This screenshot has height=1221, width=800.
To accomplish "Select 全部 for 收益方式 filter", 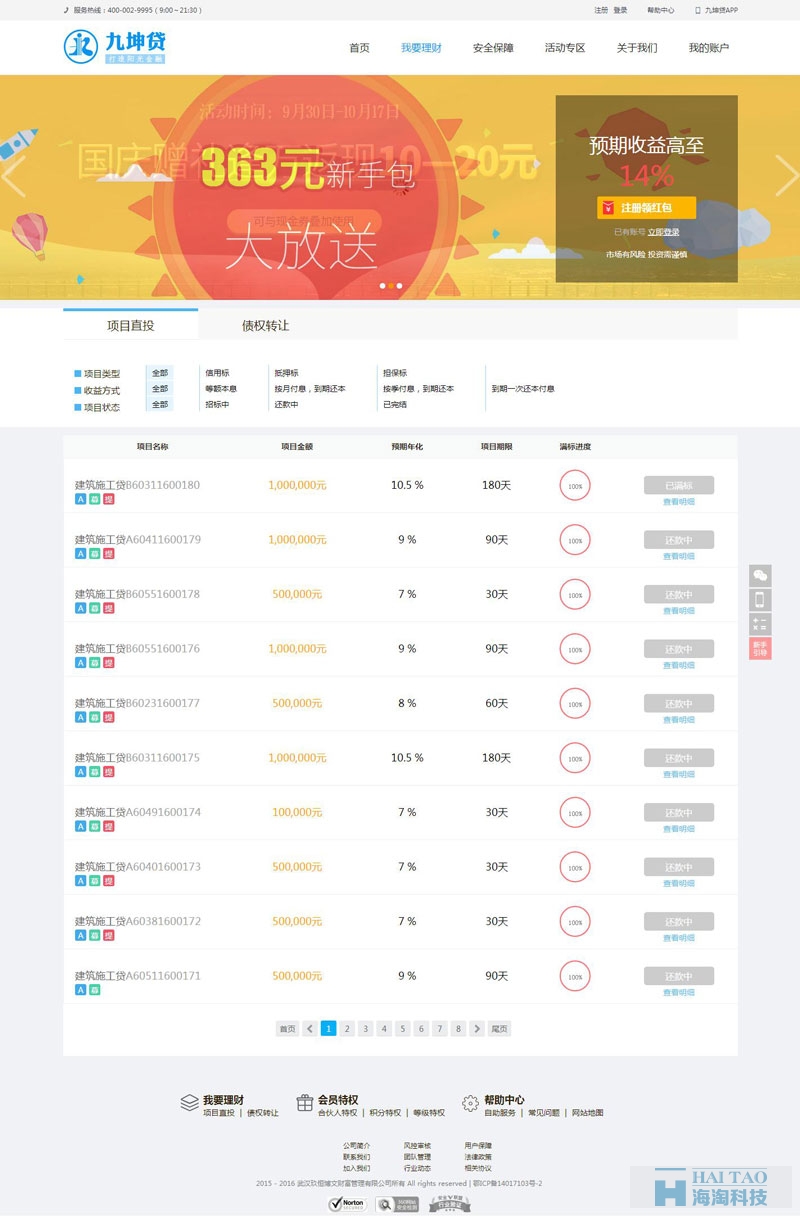I will point(160,389).
